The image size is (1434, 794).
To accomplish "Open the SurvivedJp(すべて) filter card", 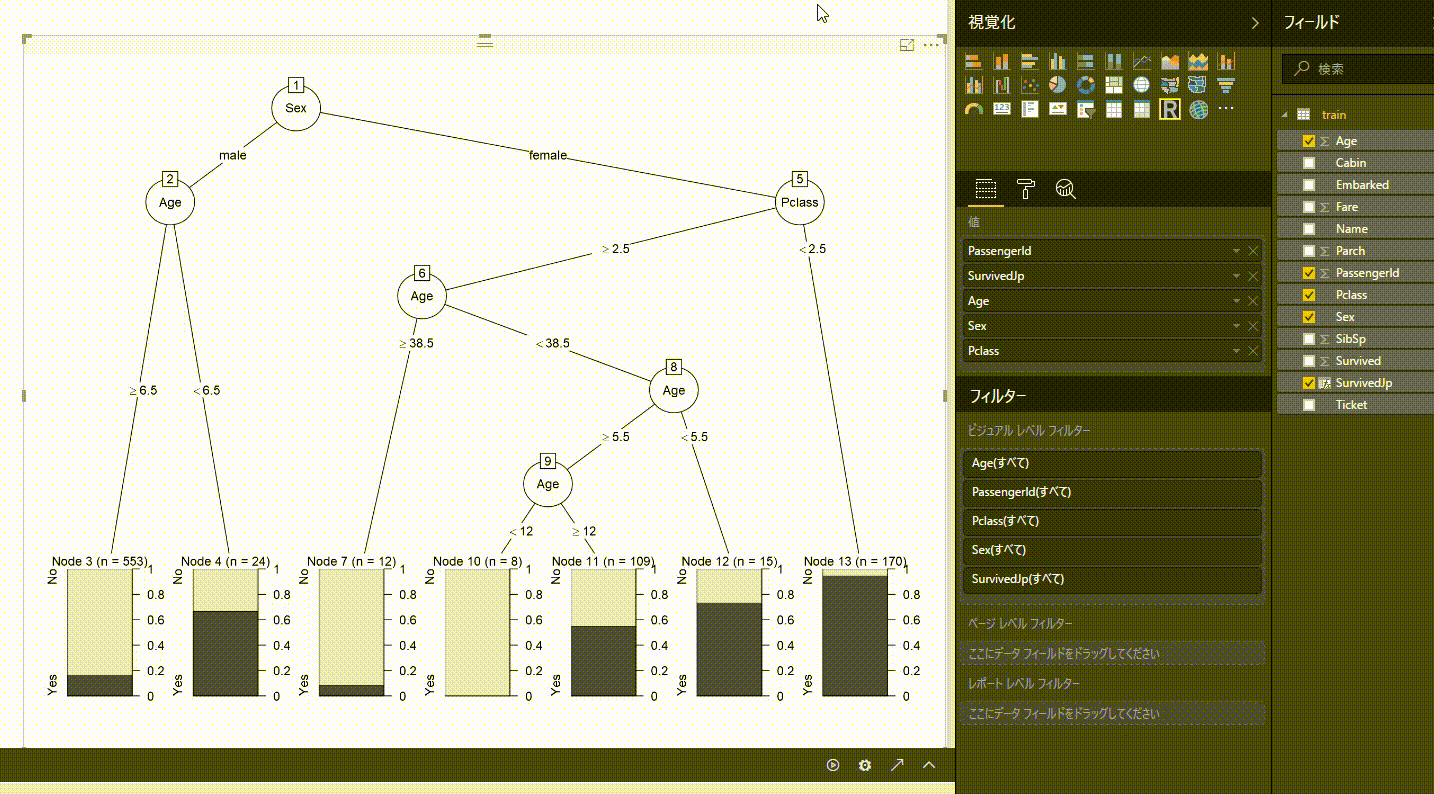I will click(1110, 579).
